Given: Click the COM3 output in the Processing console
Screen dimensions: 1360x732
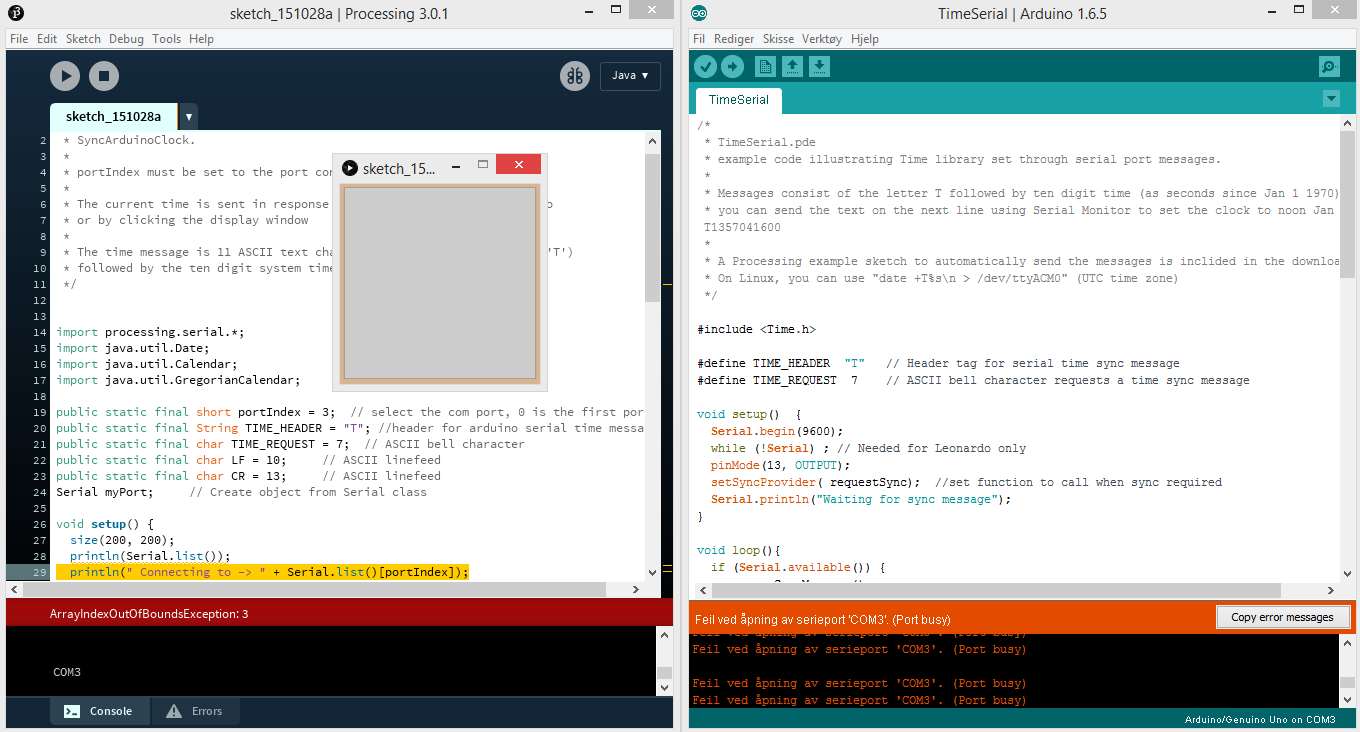Looking at the screenshot, I should click(x=67, y=672).
